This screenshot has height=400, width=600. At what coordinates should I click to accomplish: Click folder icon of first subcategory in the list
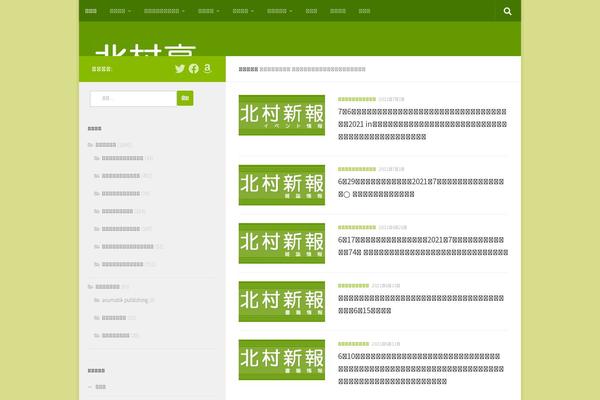[97, 158]
